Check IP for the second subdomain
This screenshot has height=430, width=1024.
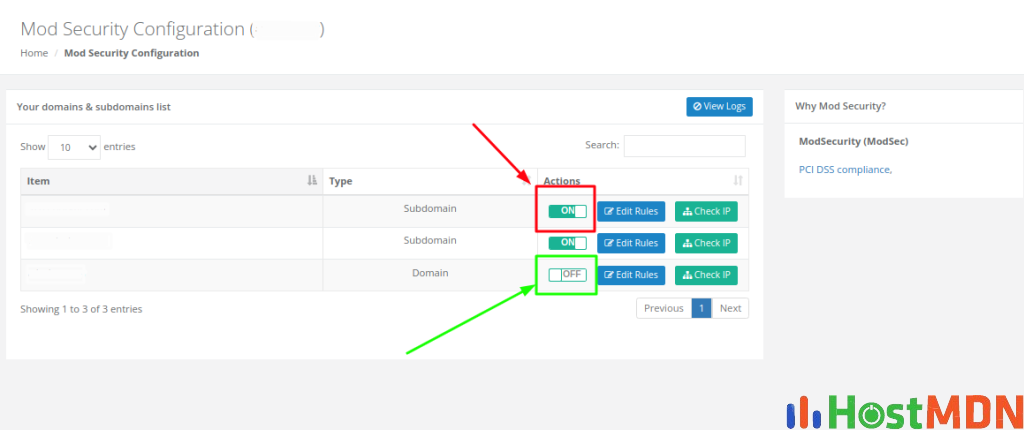[x=706, y=243]
